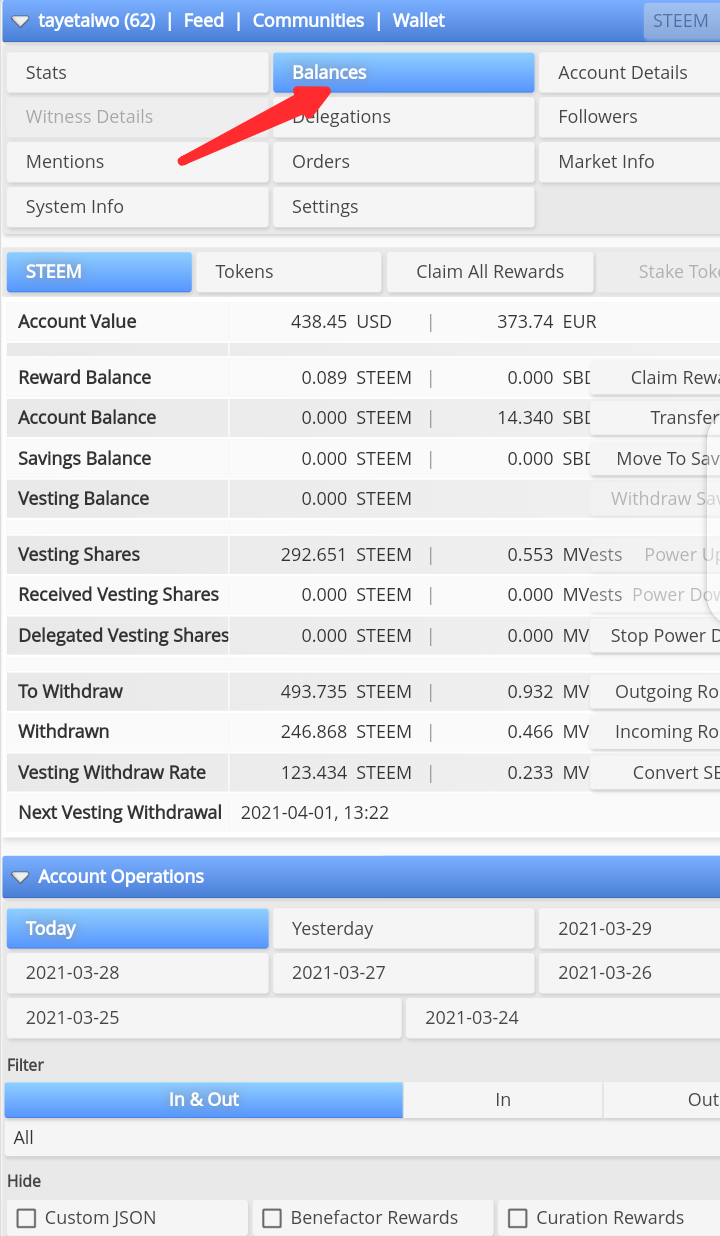Select the Tokens sub-tab

coord(289,272)
